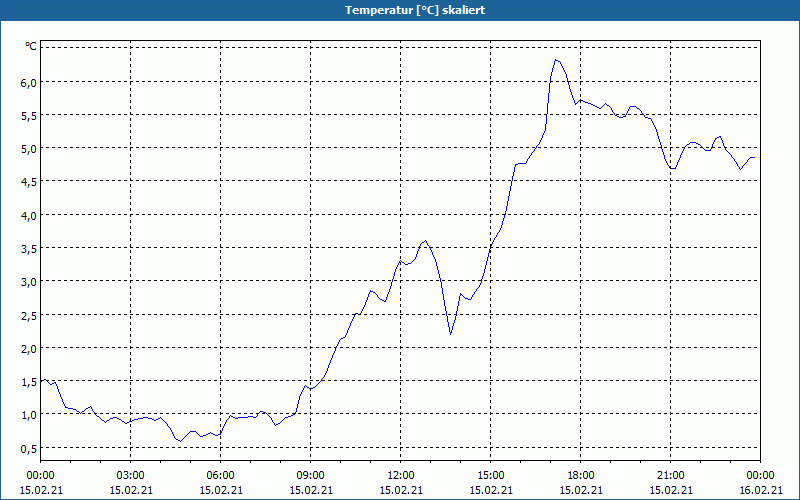
Task: Click the 4,5 y-axis label
Action: pos(28,182)
